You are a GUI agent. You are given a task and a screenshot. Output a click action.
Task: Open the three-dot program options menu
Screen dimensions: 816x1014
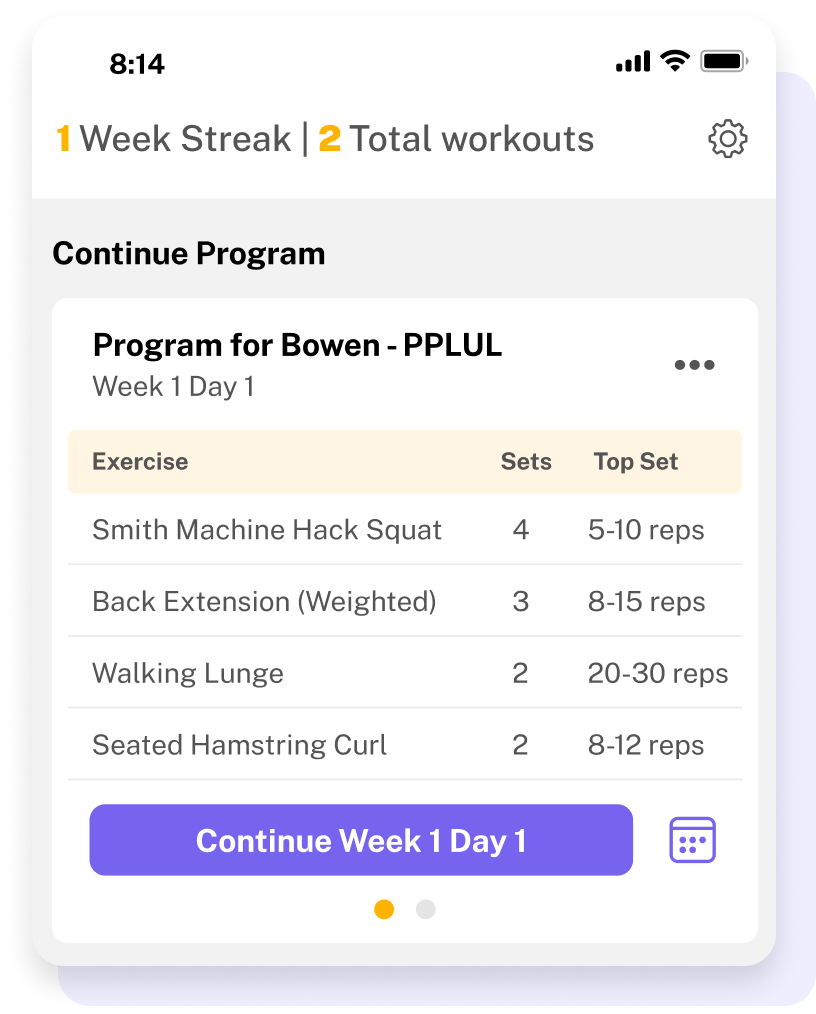pos(694,365)
